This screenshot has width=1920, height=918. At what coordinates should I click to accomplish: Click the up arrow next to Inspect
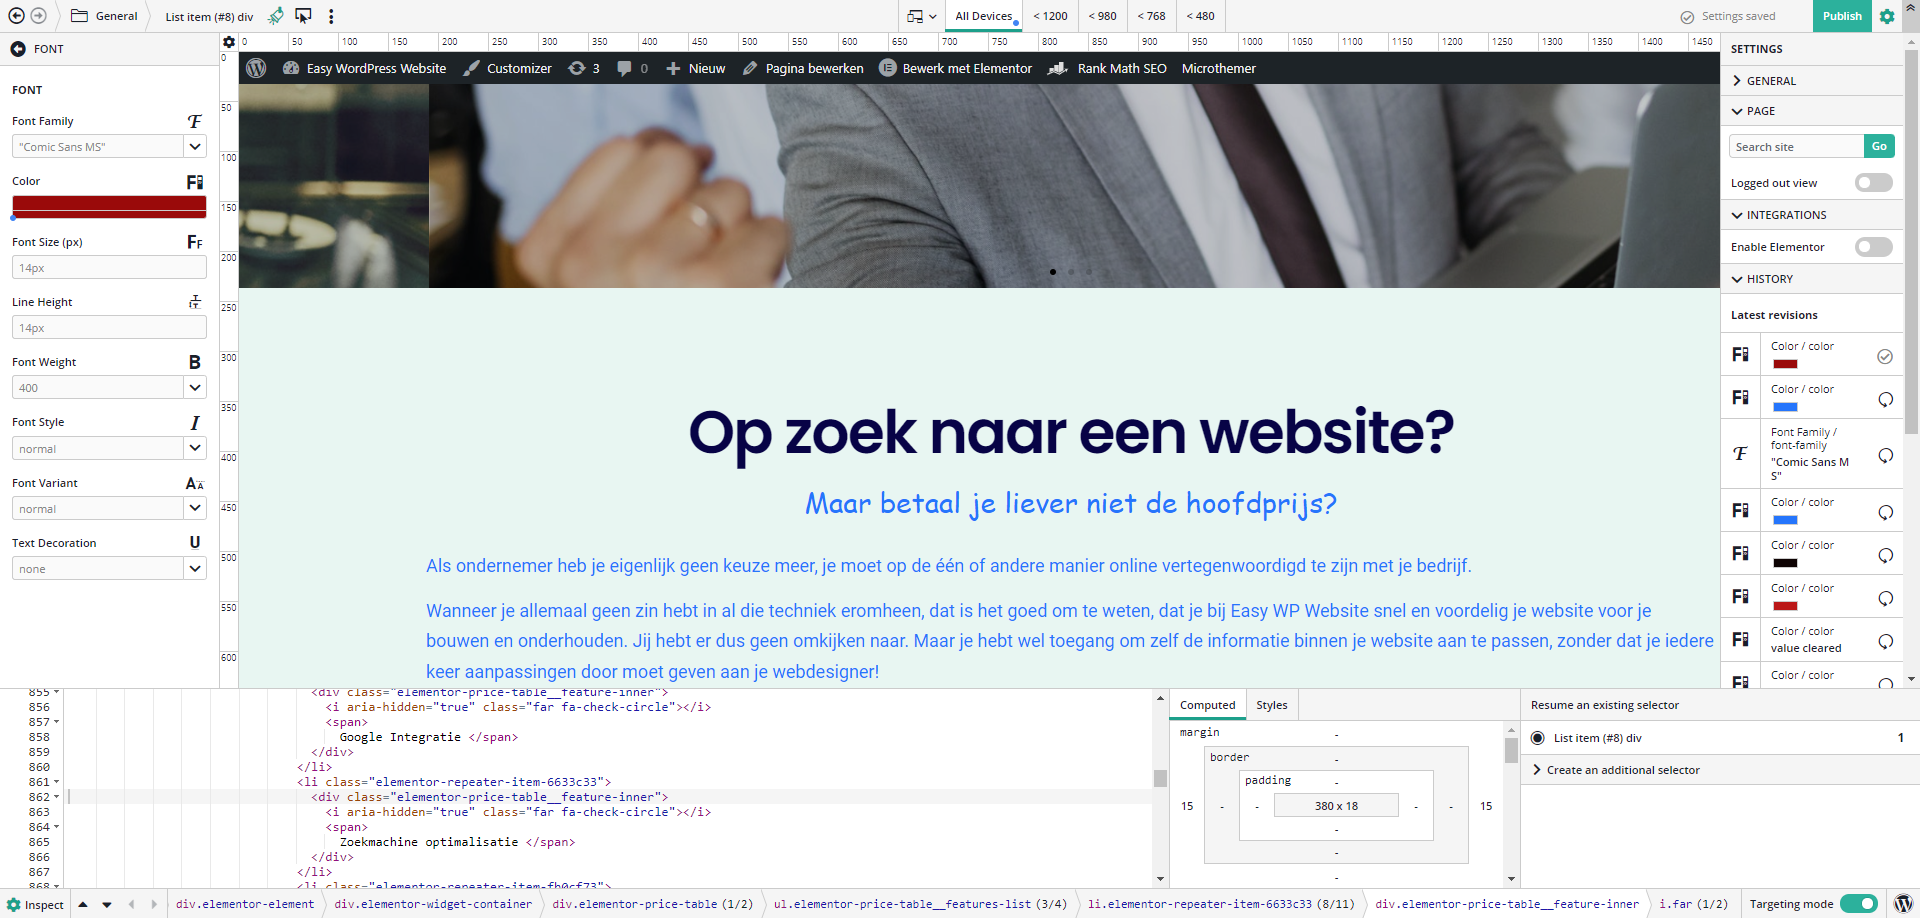(x=83, y=904)
